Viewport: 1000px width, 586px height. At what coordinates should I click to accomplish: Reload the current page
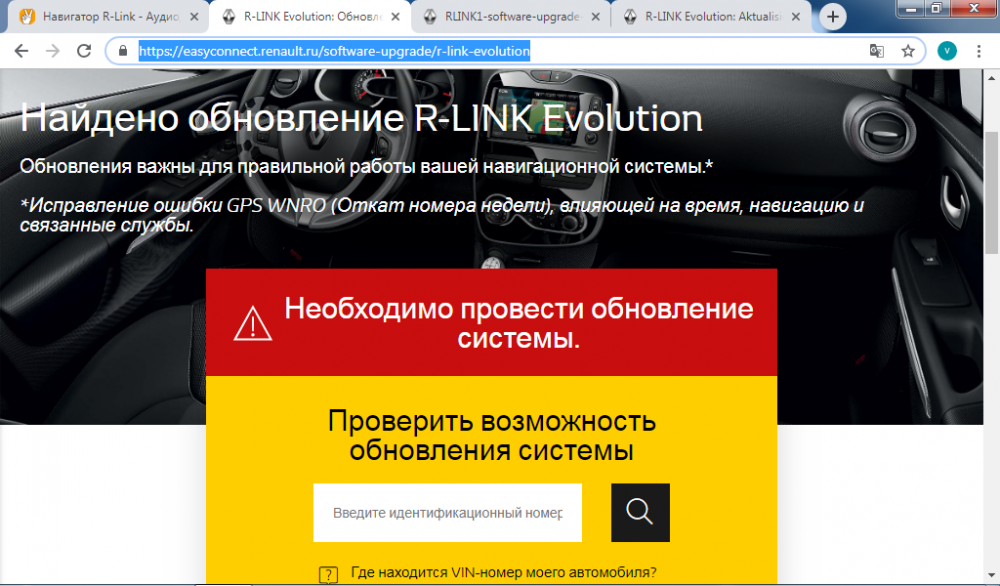(84, 51)
